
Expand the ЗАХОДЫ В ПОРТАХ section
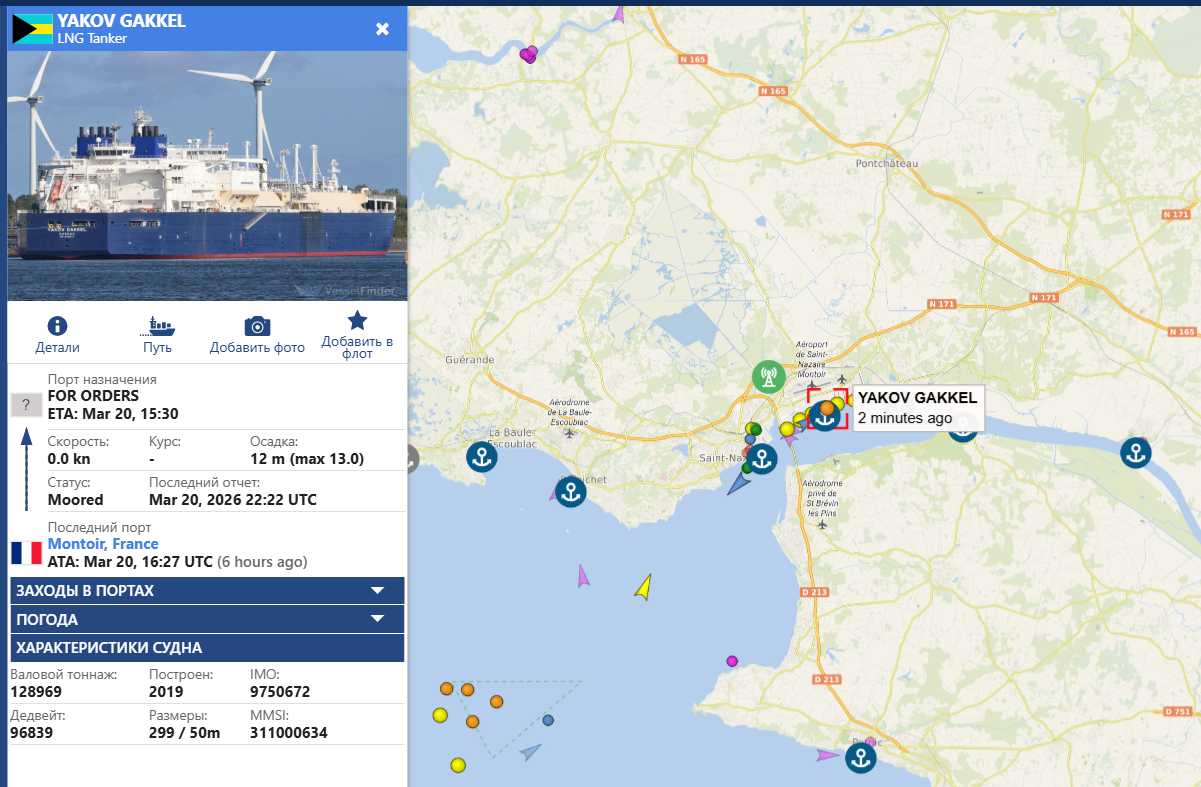206,591
